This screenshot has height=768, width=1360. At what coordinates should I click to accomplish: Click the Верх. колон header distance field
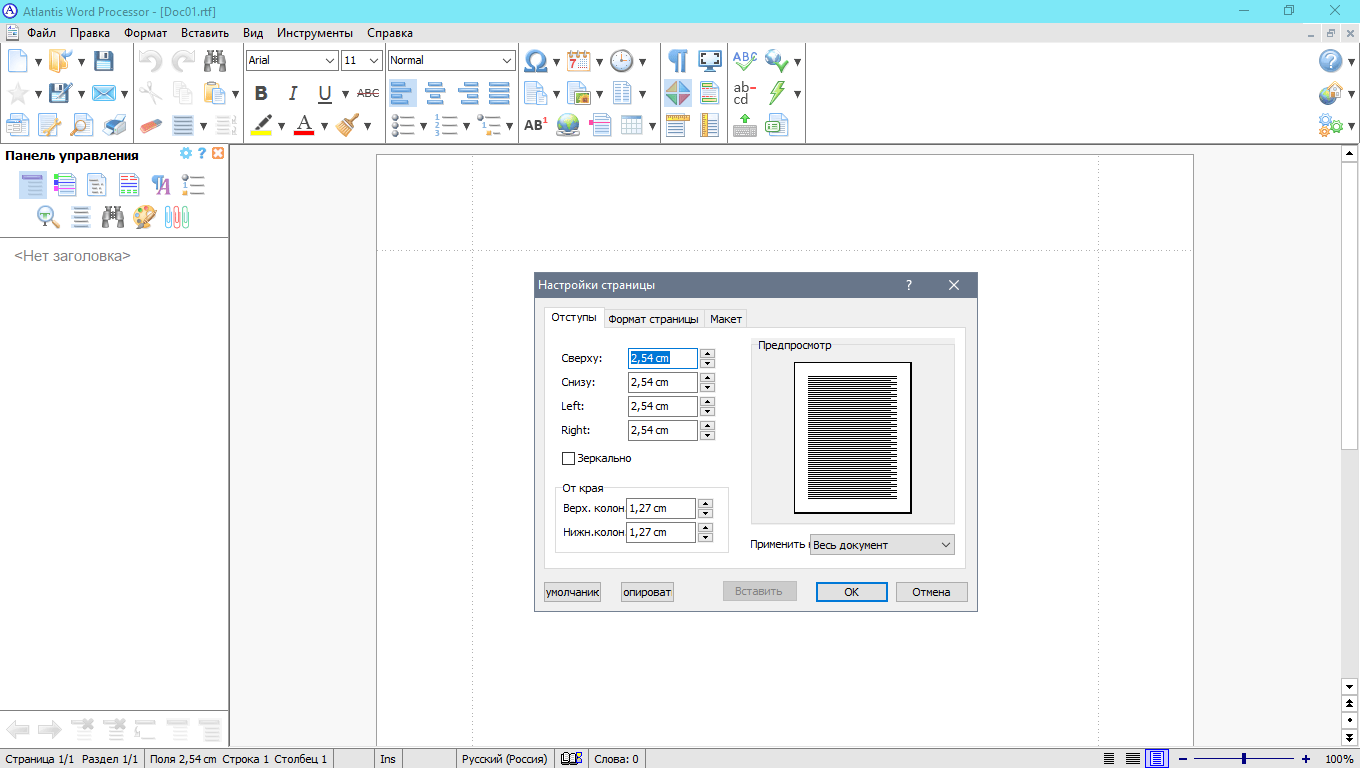660,508
